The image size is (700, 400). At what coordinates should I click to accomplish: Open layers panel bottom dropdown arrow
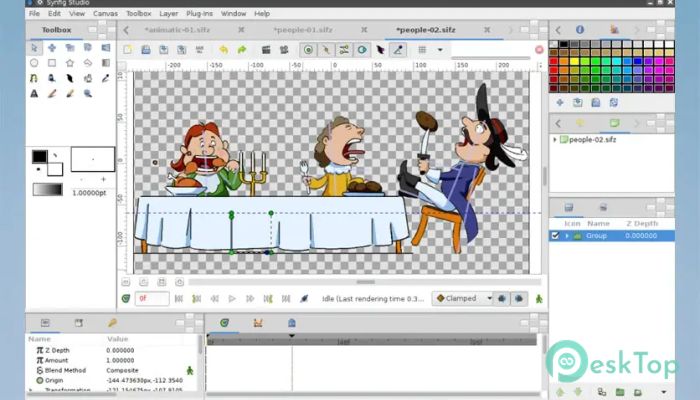(x=664, y=392)
